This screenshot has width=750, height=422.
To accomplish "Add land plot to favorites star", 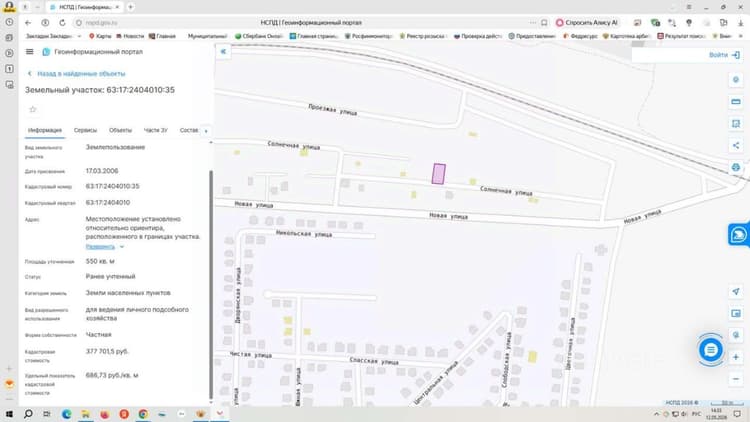I will click(x=33, y=110).
